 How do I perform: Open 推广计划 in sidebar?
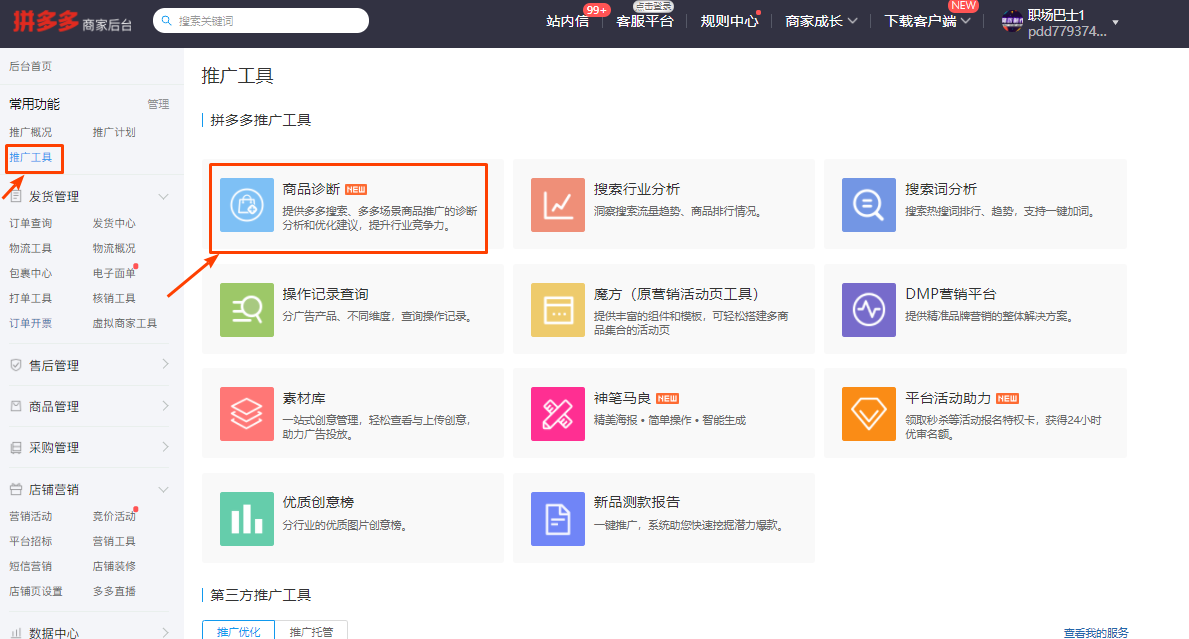pyautogui.click(x=114, y=132)
